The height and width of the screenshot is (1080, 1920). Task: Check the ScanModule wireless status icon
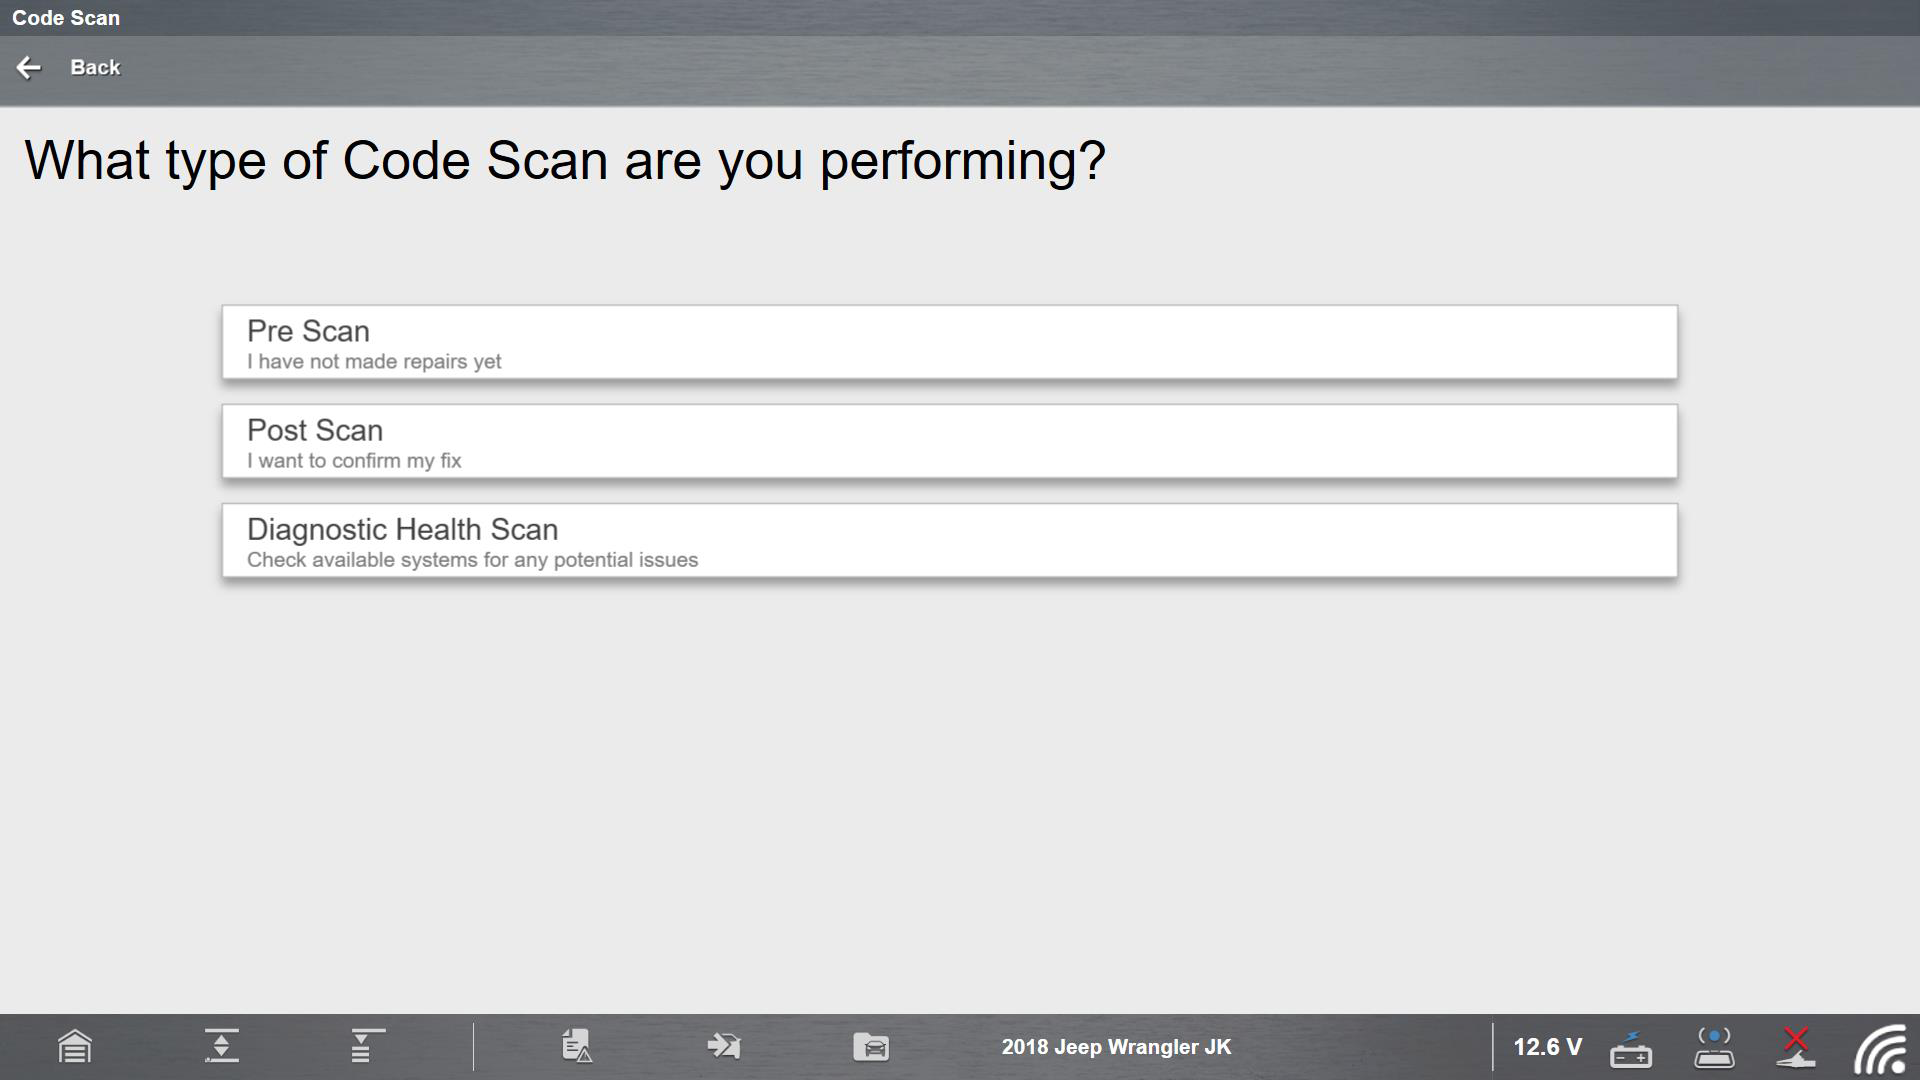coord(1715,1049)
